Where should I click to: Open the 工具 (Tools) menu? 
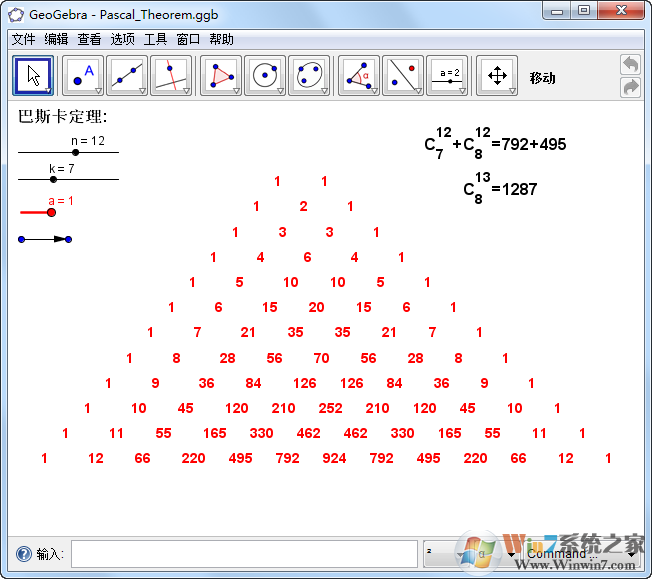tap(155, 40)
